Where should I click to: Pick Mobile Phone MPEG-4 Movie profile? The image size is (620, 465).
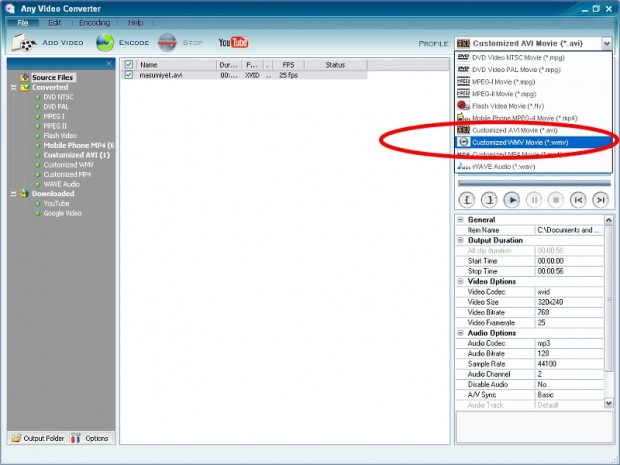tap(533, 118)
